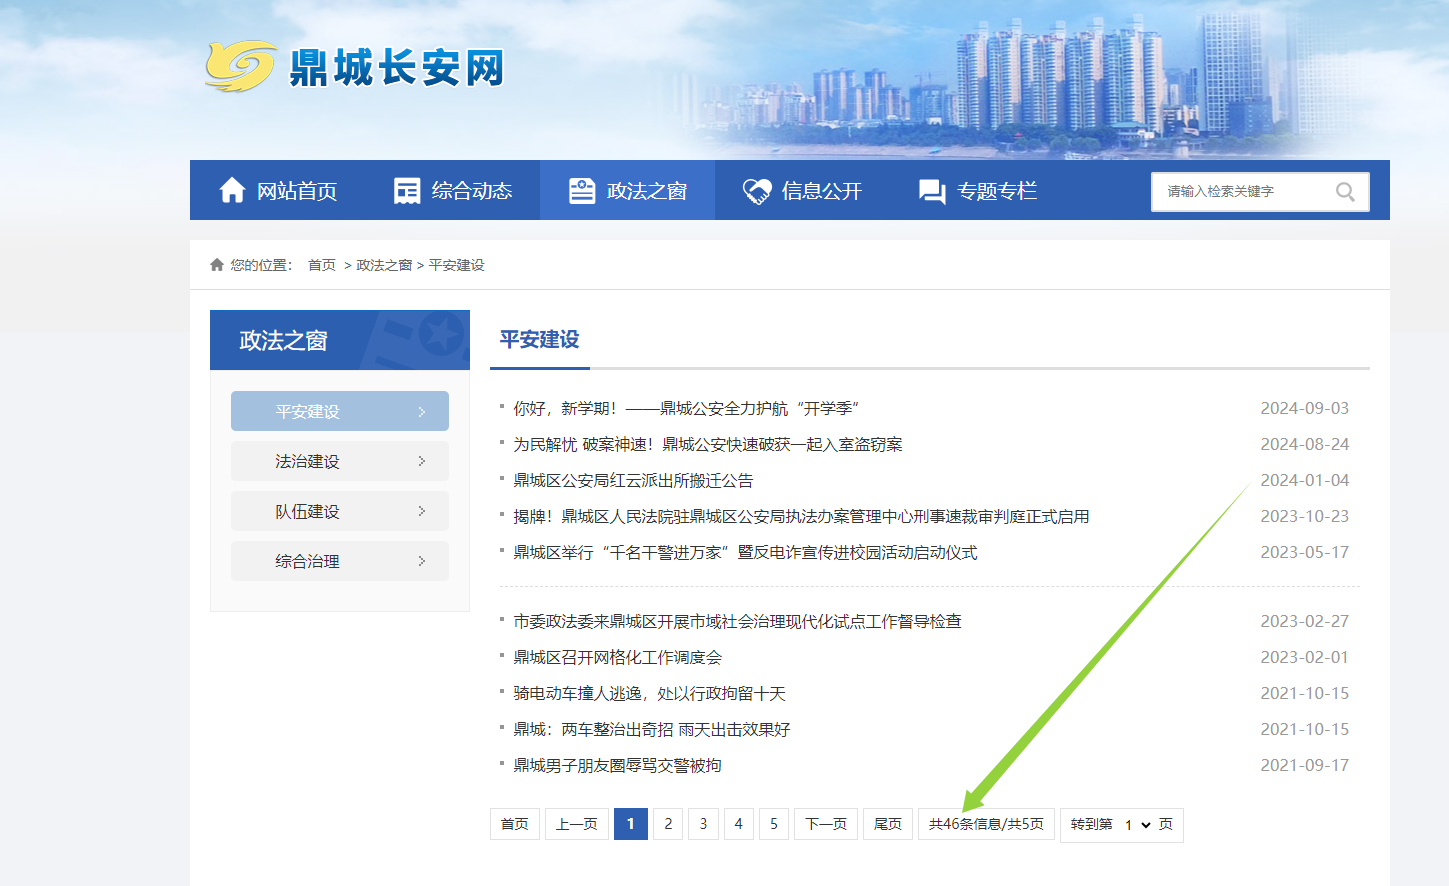1449x886 pixels.
Task: Open the page number jump dropdown
Action: [x=1137, y=825]
